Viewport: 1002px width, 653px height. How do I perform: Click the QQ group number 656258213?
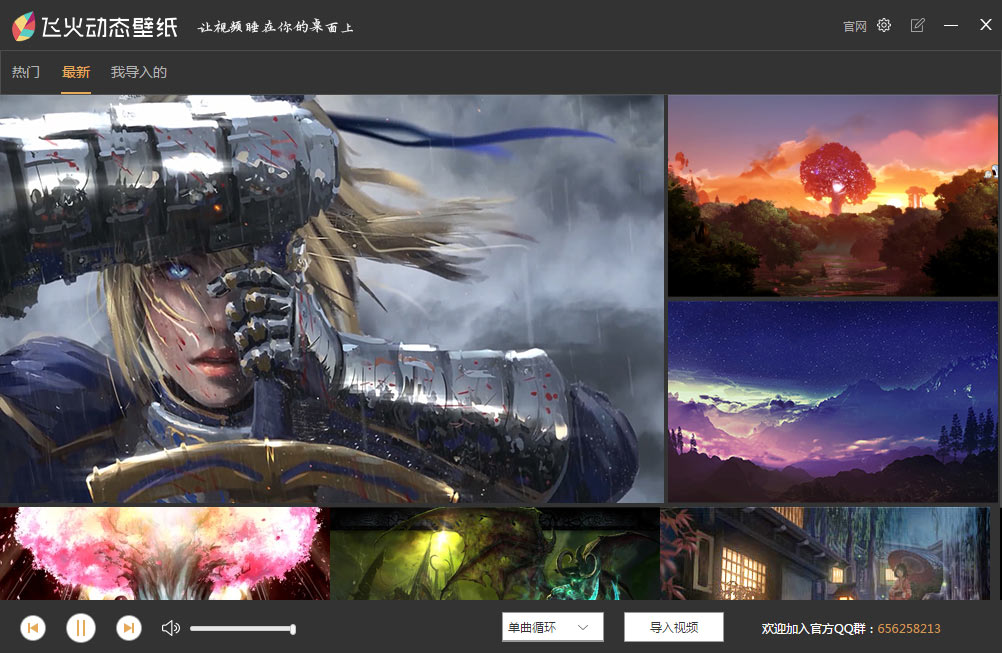[x=909, y=629]
